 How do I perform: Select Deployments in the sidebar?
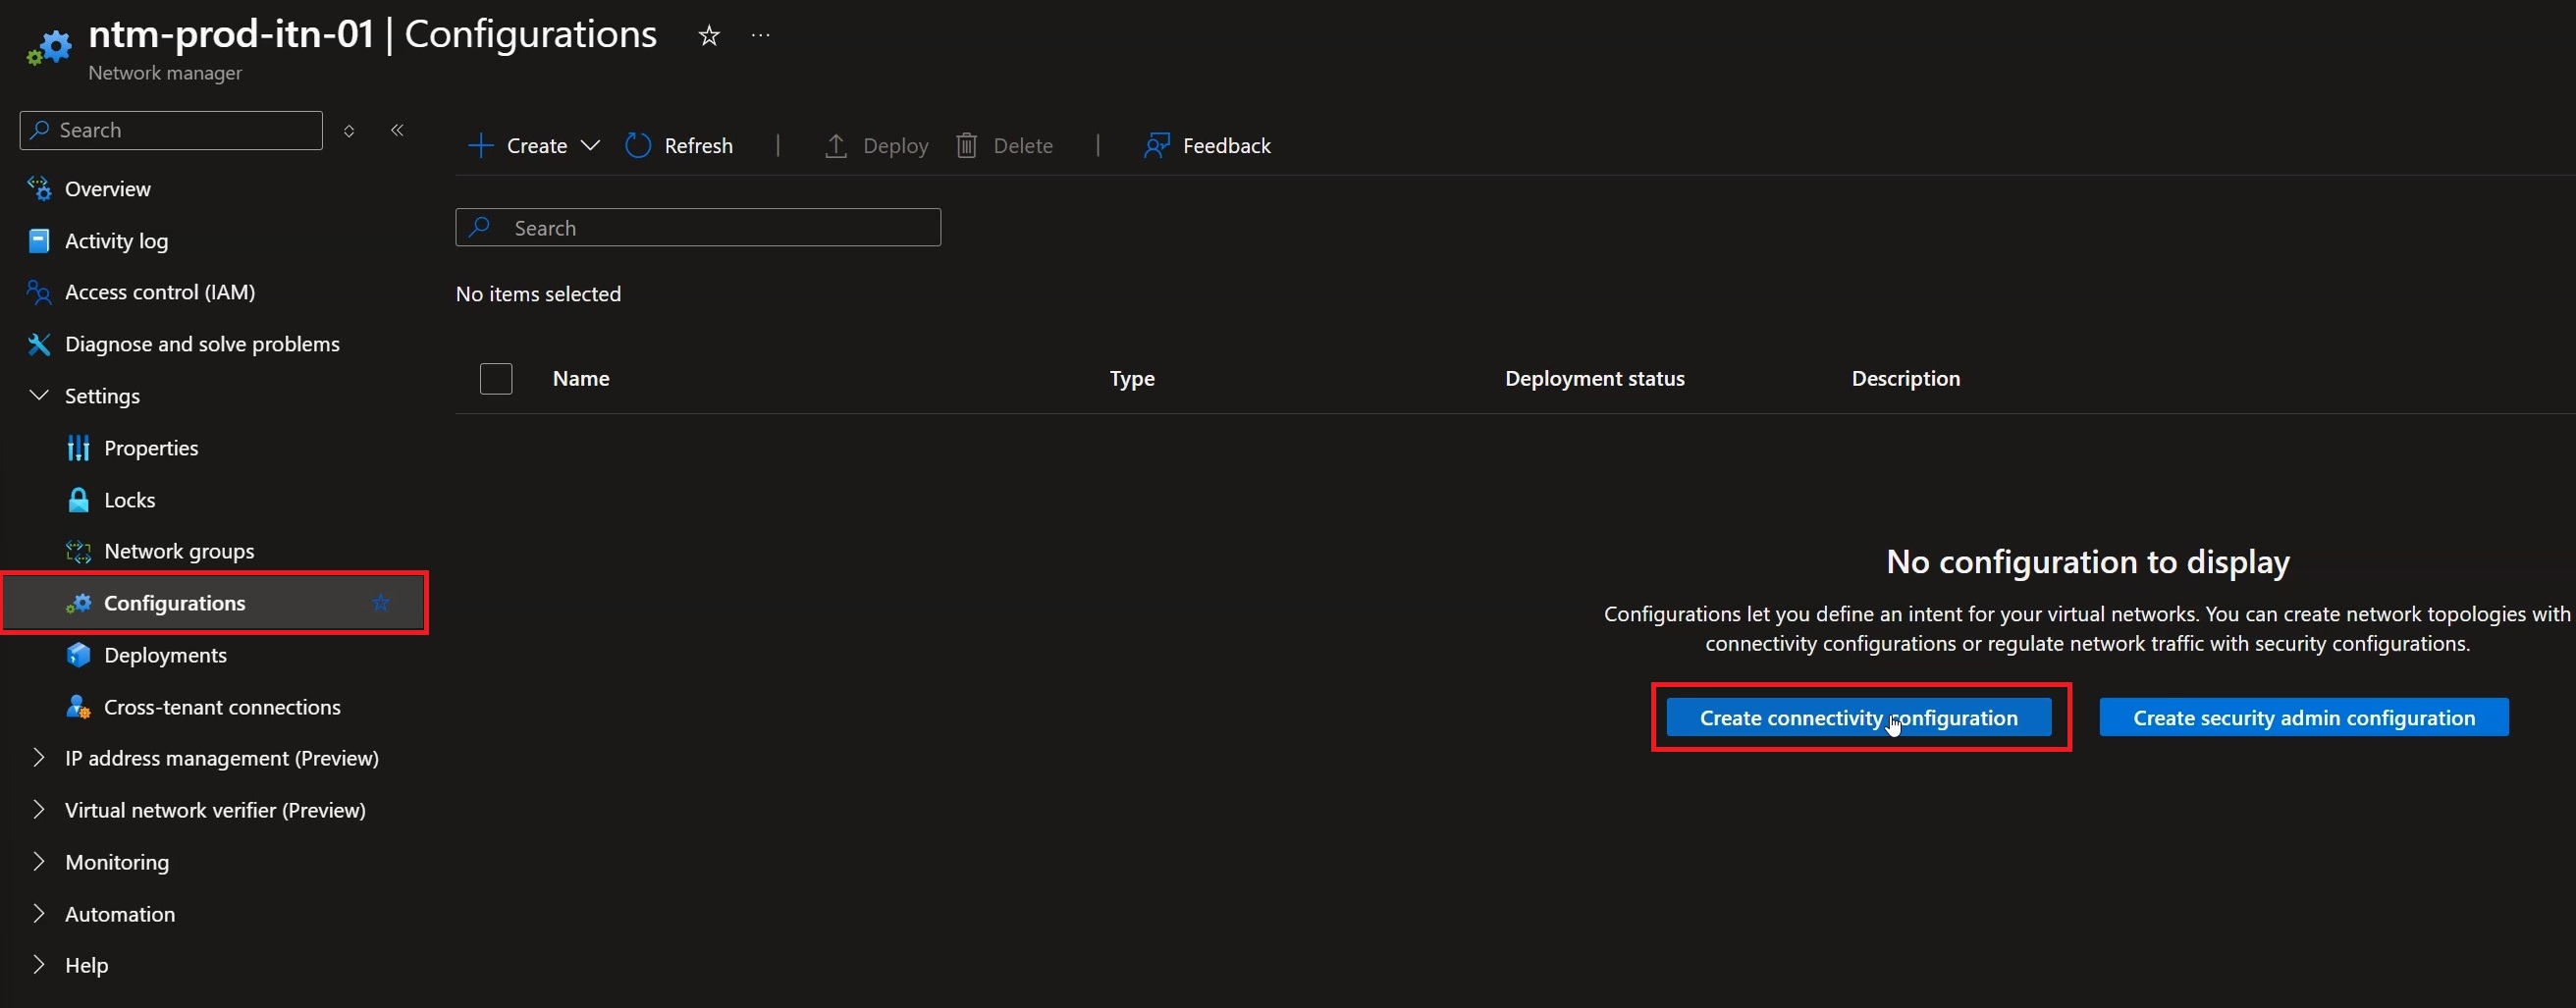pyautogui.click(x=165, y=655)
